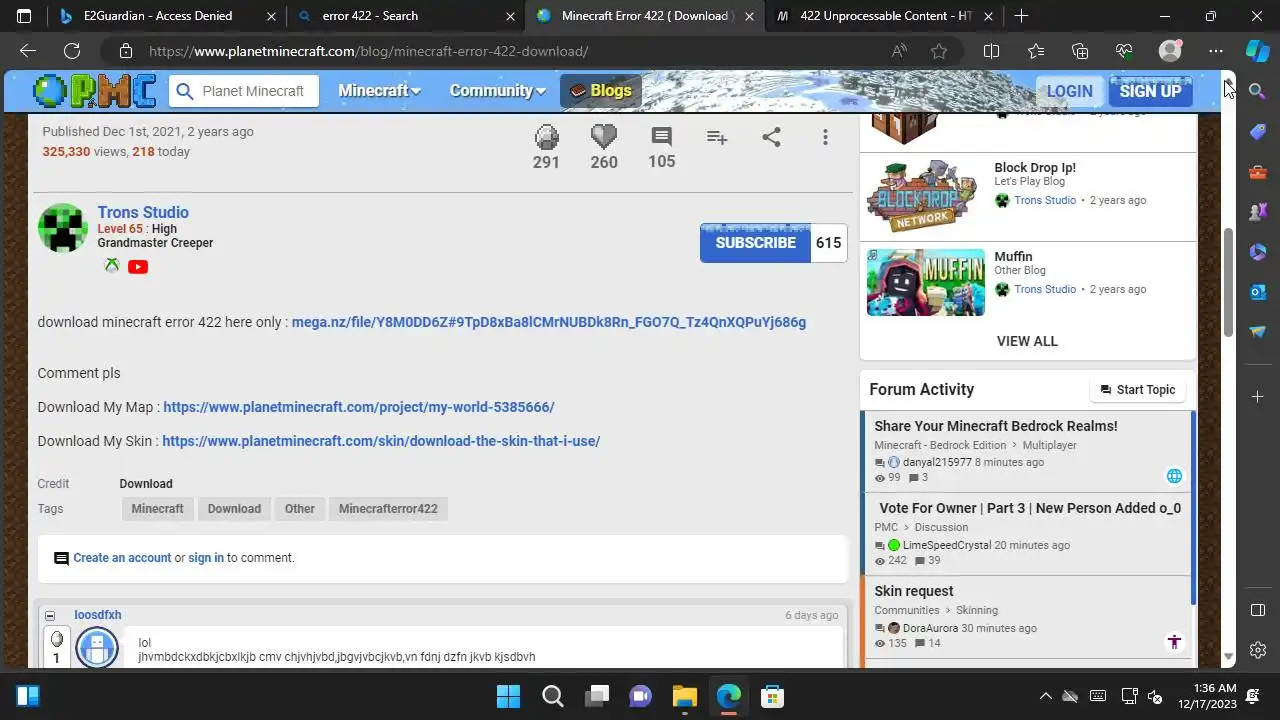Open the Copilot sidebar icon
Viewport: 1280px width, 720px height.
tap(1257, 51)
